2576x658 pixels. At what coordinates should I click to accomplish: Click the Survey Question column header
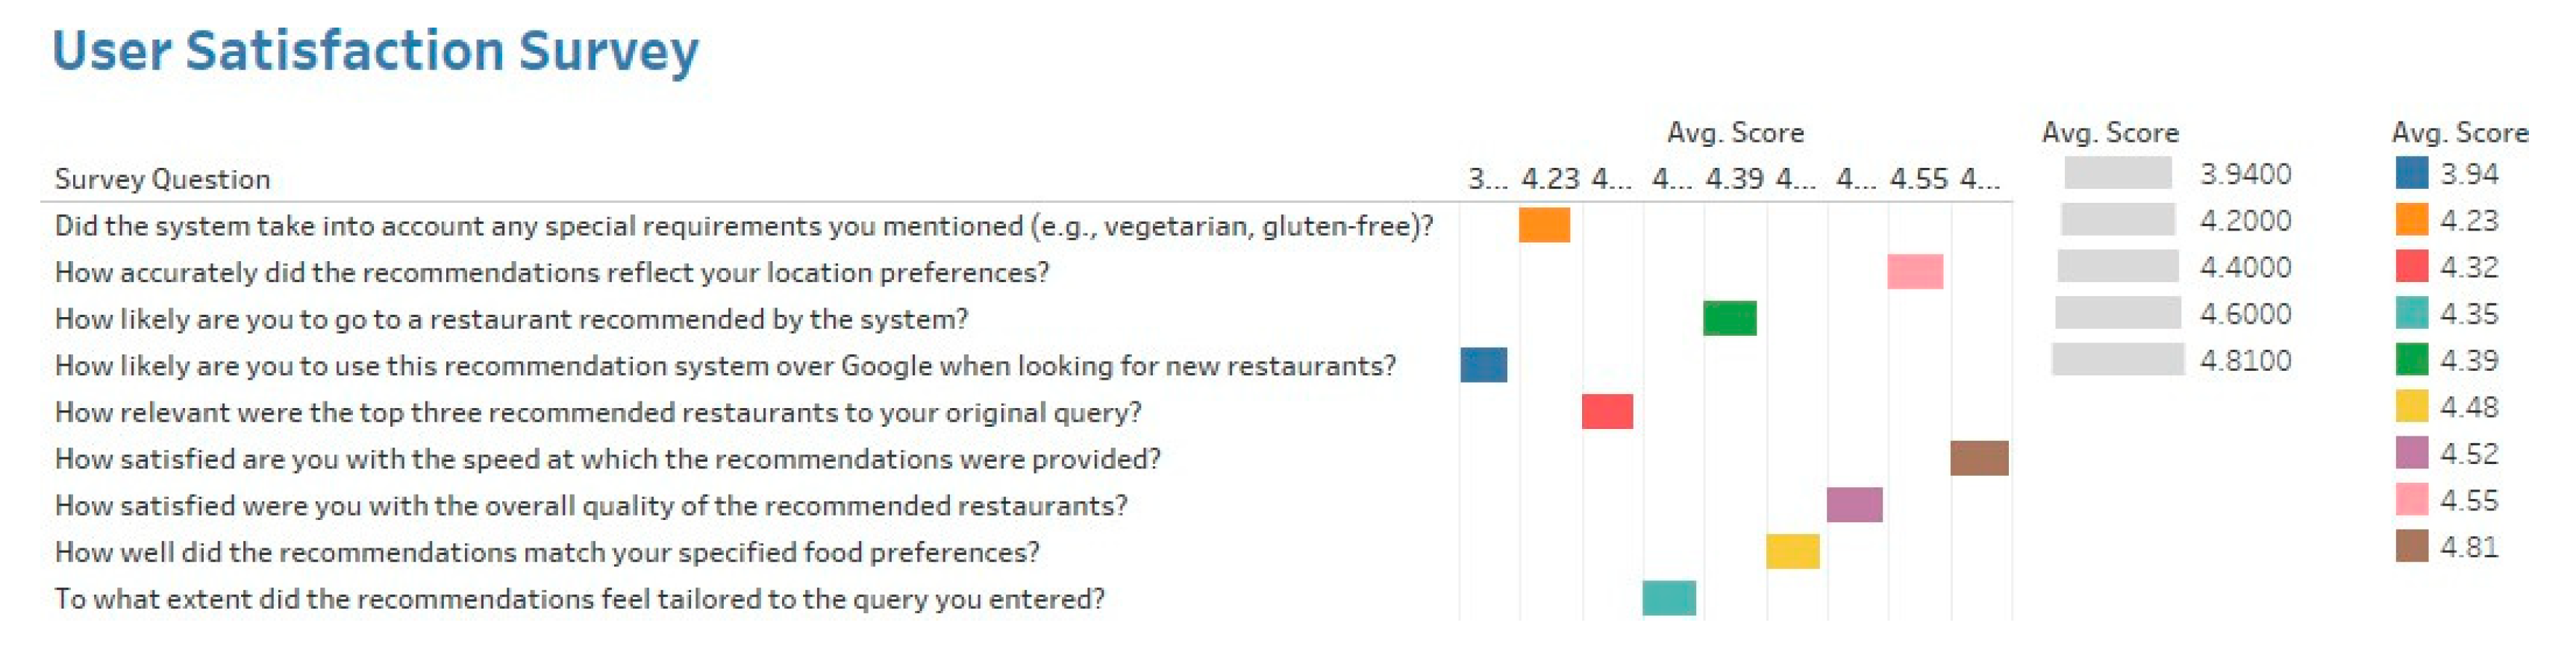click(x=162, y=179)
